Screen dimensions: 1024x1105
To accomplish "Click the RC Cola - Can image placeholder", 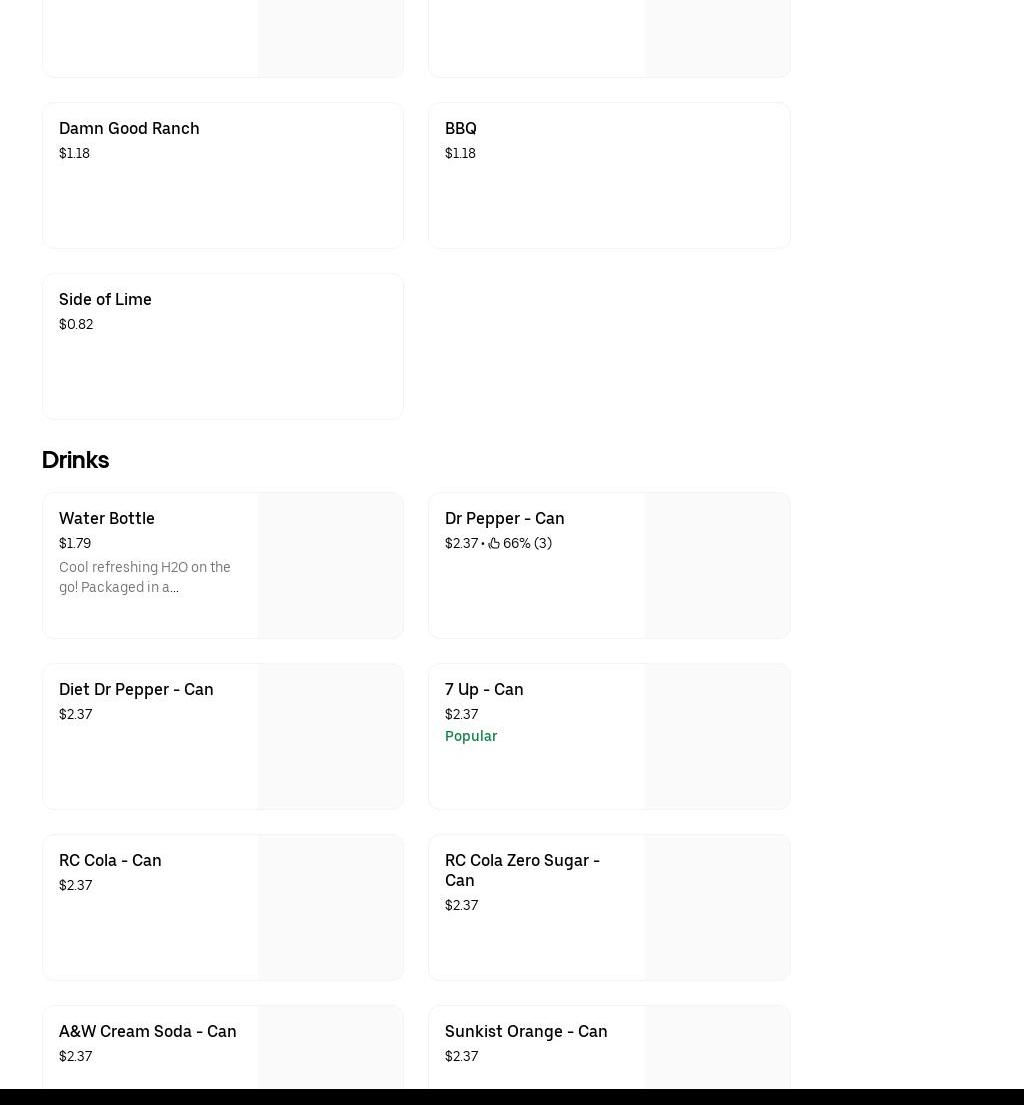I will tap(331, 908).
